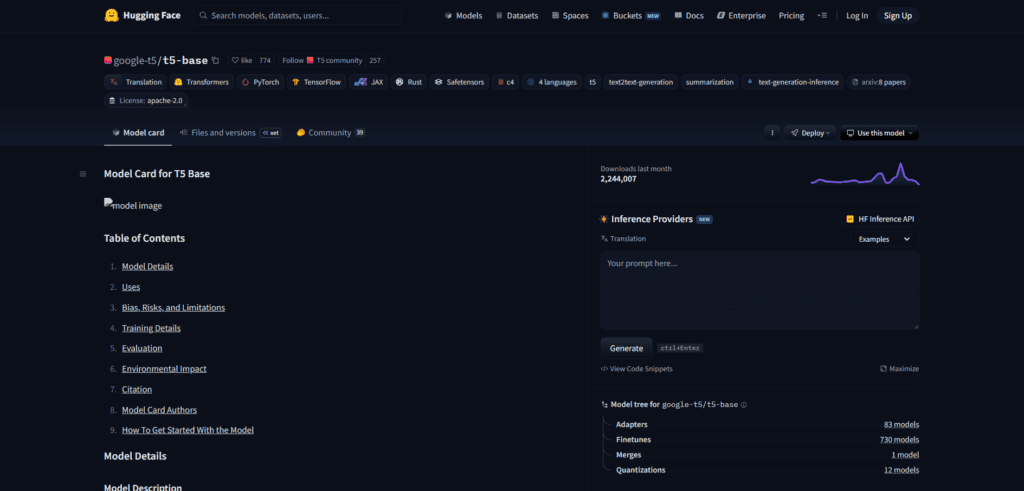This screenshot has height=491, width=1024.
Task: Expand the Deploy dropdown
Action: pyautogui.click(x=810, y=133)
